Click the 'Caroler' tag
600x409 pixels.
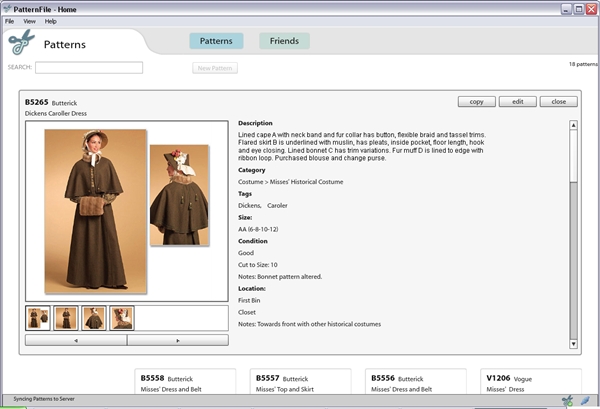click(277, 206)
